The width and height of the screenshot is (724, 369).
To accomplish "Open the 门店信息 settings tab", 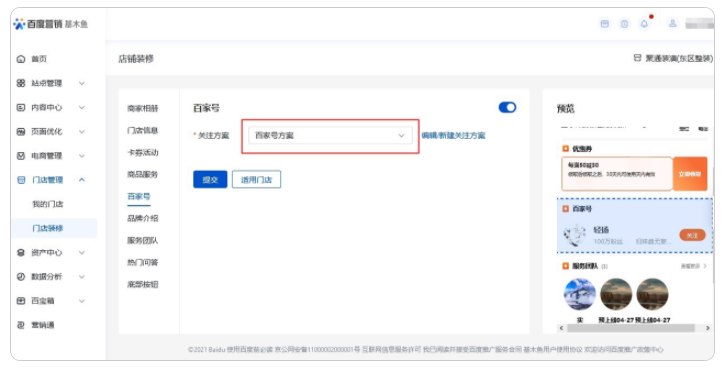I will point(143,131).
